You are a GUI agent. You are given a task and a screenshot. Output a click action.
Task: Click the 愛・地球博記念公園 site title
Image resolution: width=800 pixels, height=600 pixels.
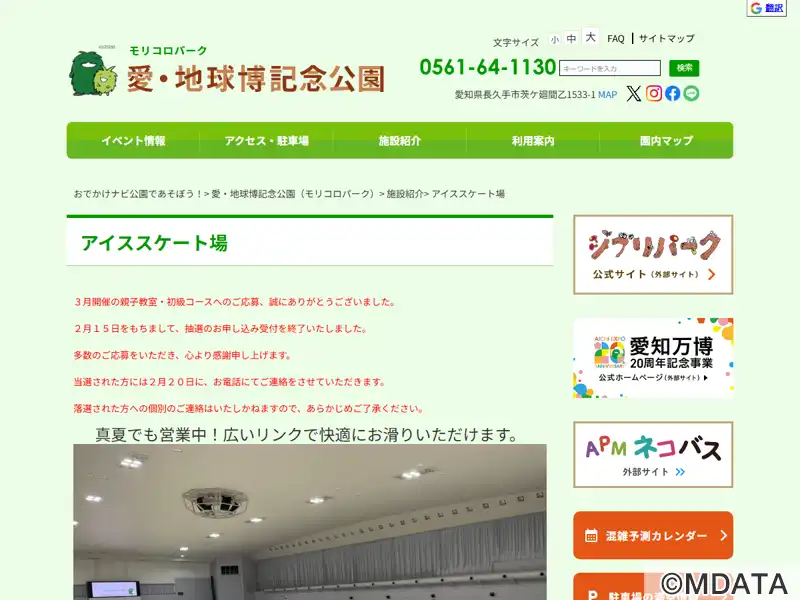pyautogui.click(x=256, y=79)
